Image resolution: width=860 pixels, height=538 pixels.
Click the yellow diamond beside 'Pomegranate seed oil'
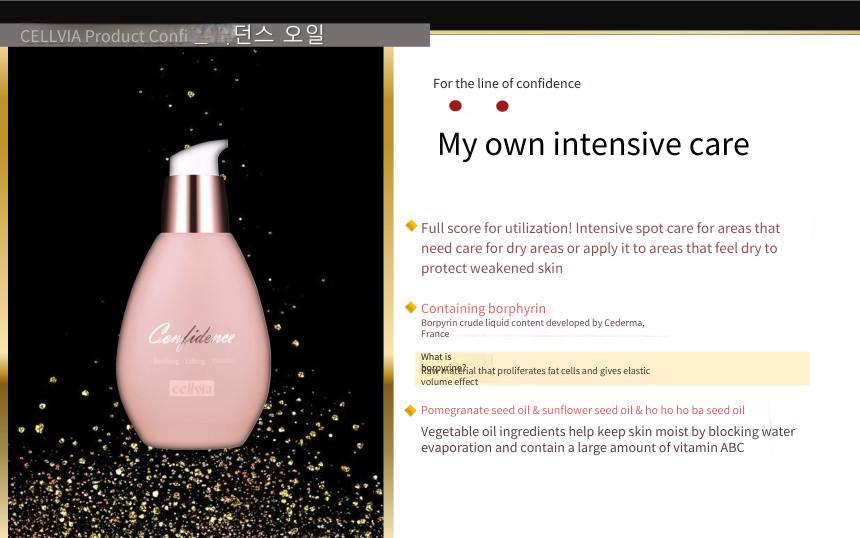point(410,410)
